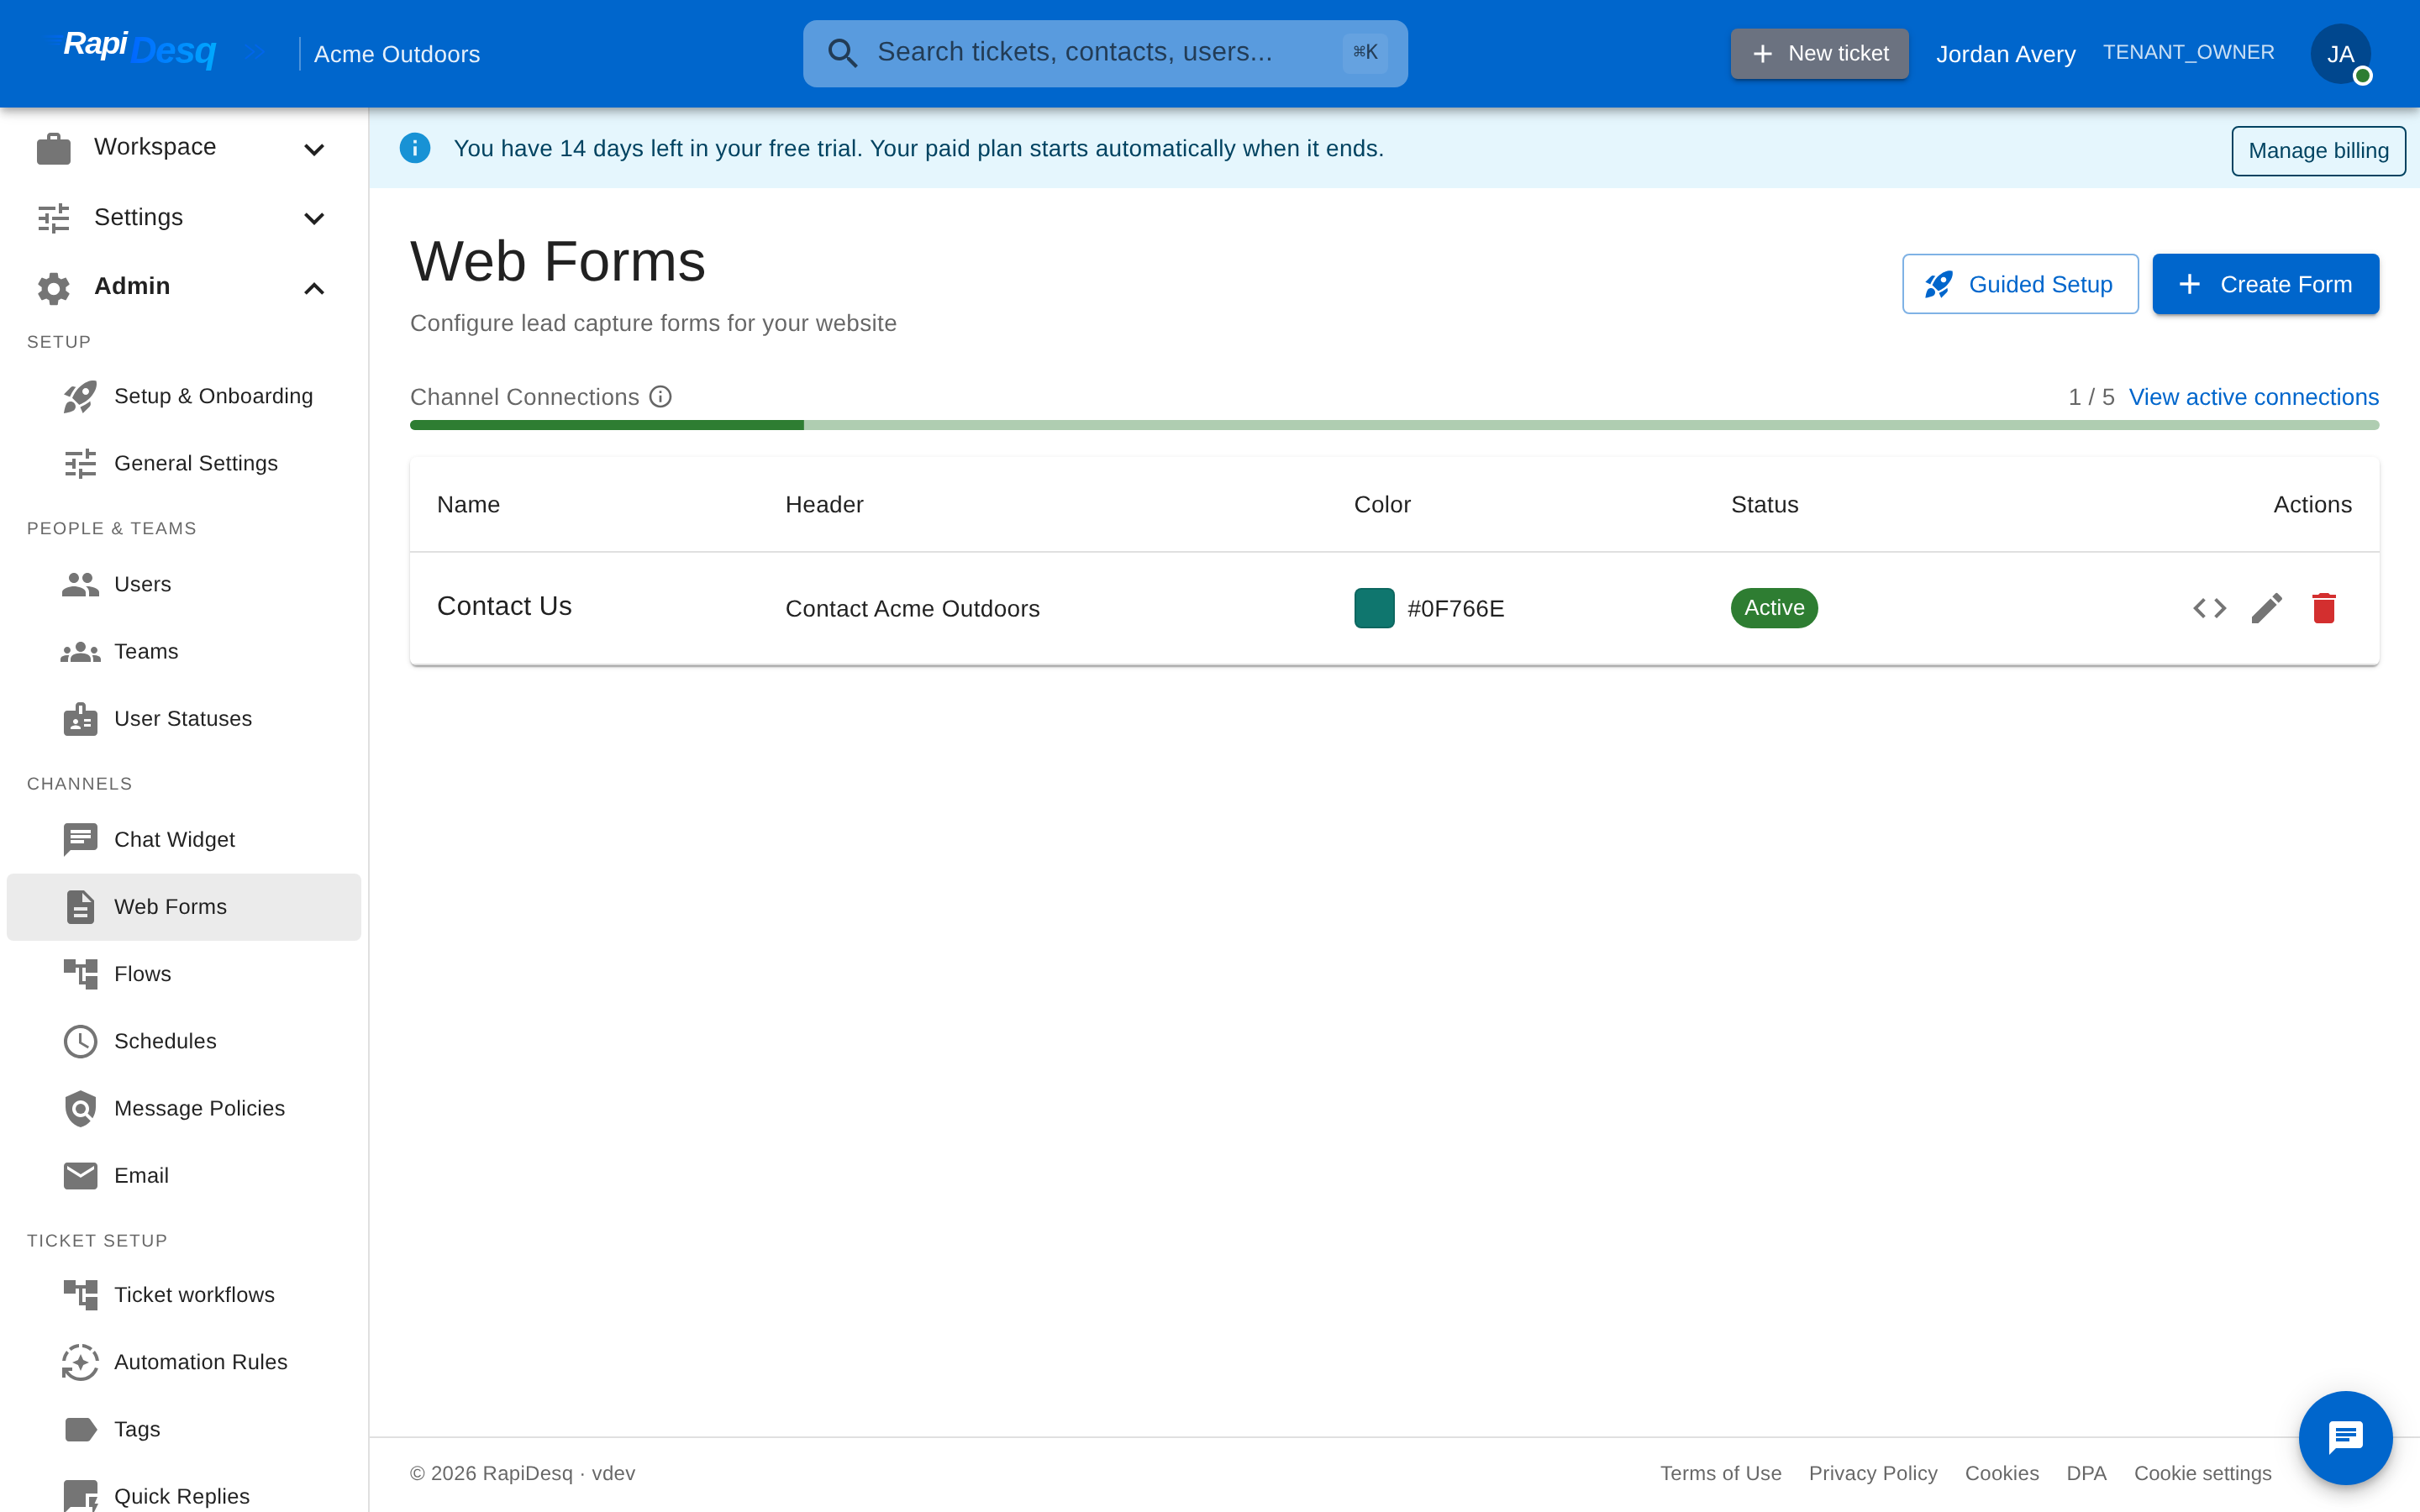This screenshot has height=1512, width=2420.
Task: Create a New ticket
Action: coord(1819,53)
